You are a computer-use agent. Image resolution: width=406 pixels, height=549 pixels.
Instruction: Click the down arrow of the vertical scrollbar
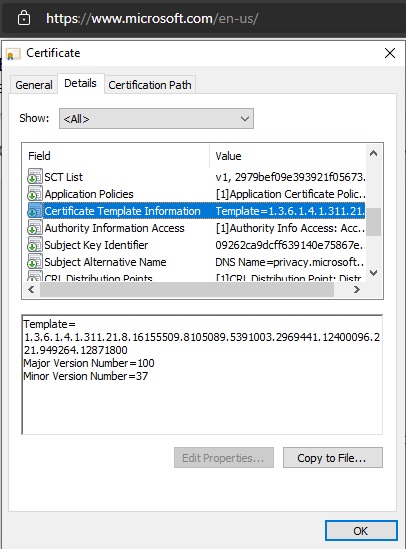[x=373, y=273]
